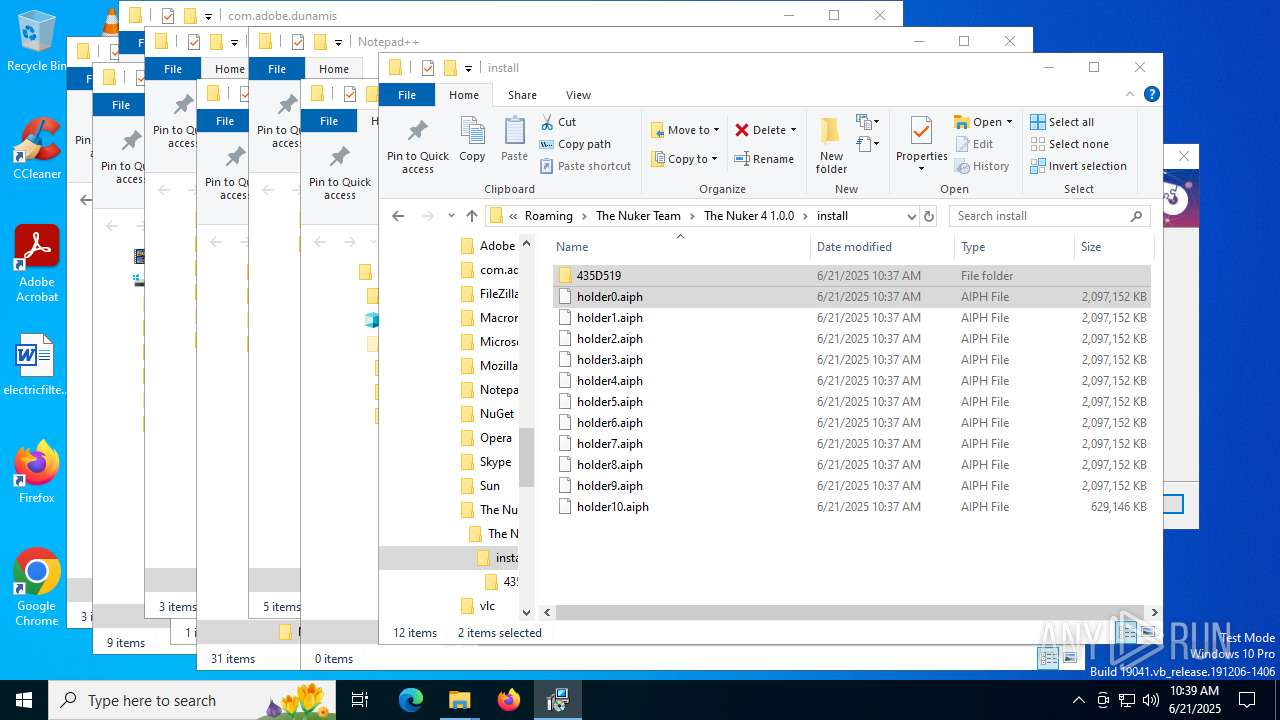Image resolution: width=1280 pixels, height=720 pixels.
Task: Open Quick Access Toolbar customize dropdown
Action: point(468,69)
